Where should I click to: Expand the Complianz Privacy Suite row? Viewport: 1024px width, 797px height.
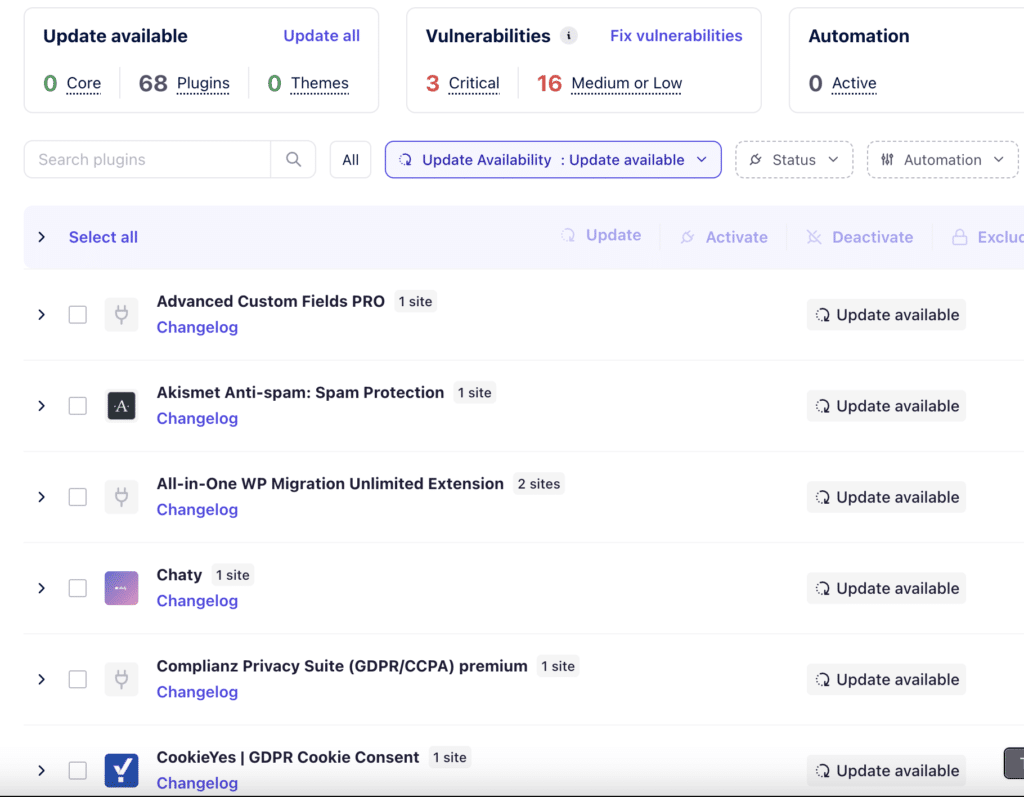pyautogui.click(x=42, y=679)
